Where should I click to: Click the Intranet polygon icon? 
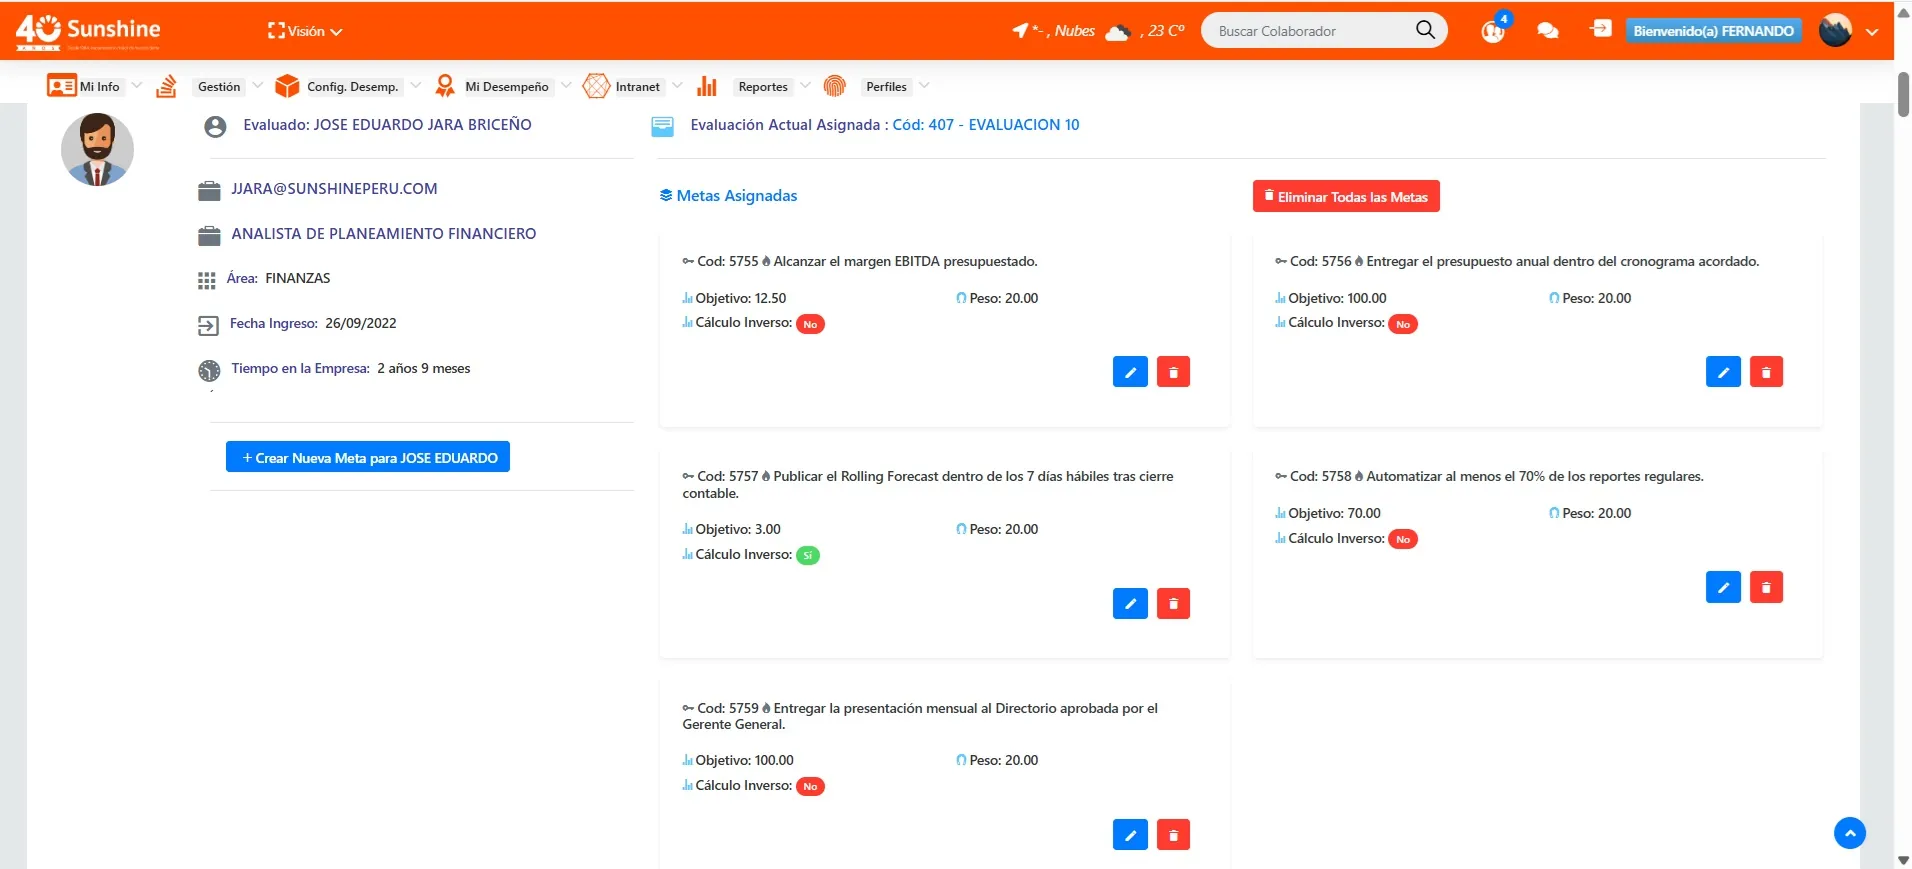pyautogui.click(x=596, y=86)
